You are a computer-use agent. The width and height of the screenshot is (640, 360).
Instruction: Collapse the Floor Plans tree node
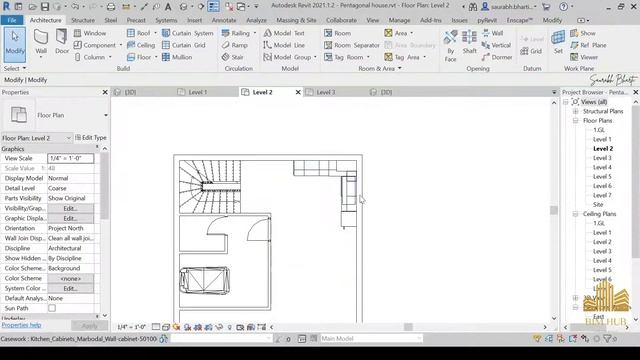(576, 120)
